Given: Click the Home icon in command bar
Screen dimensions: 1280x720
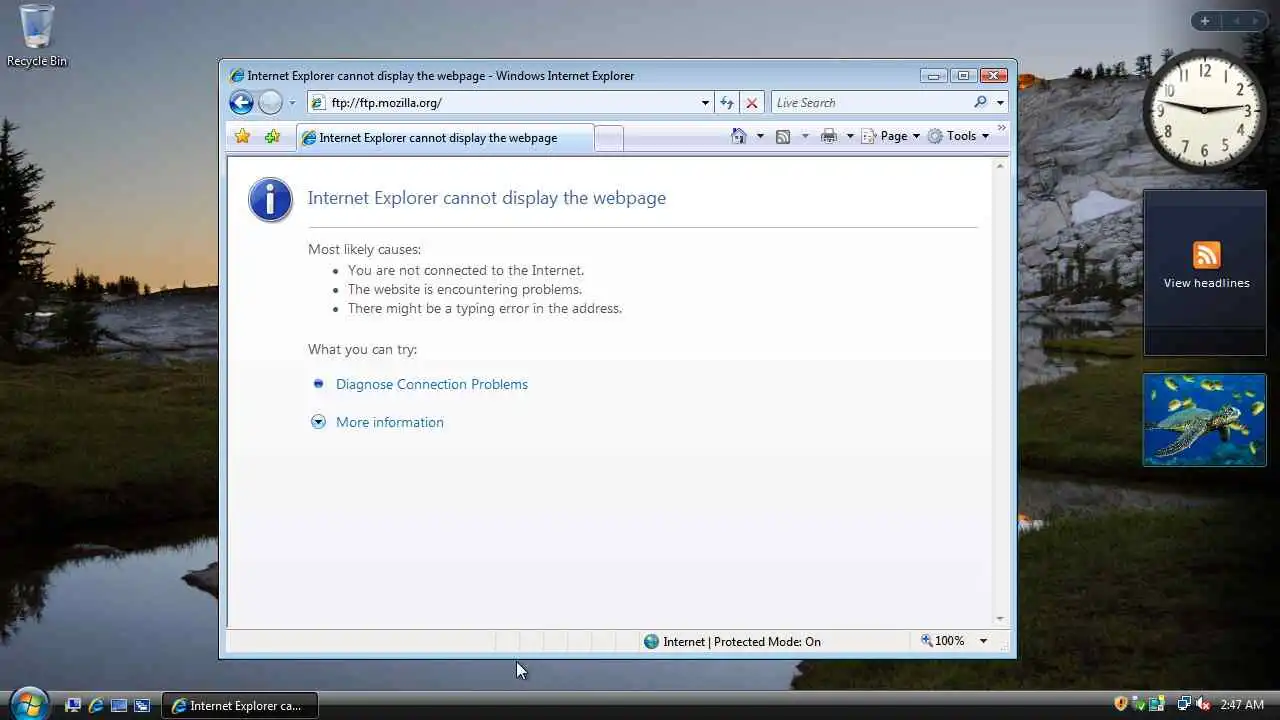Looking at the screenshot, I should pos(739,136).
